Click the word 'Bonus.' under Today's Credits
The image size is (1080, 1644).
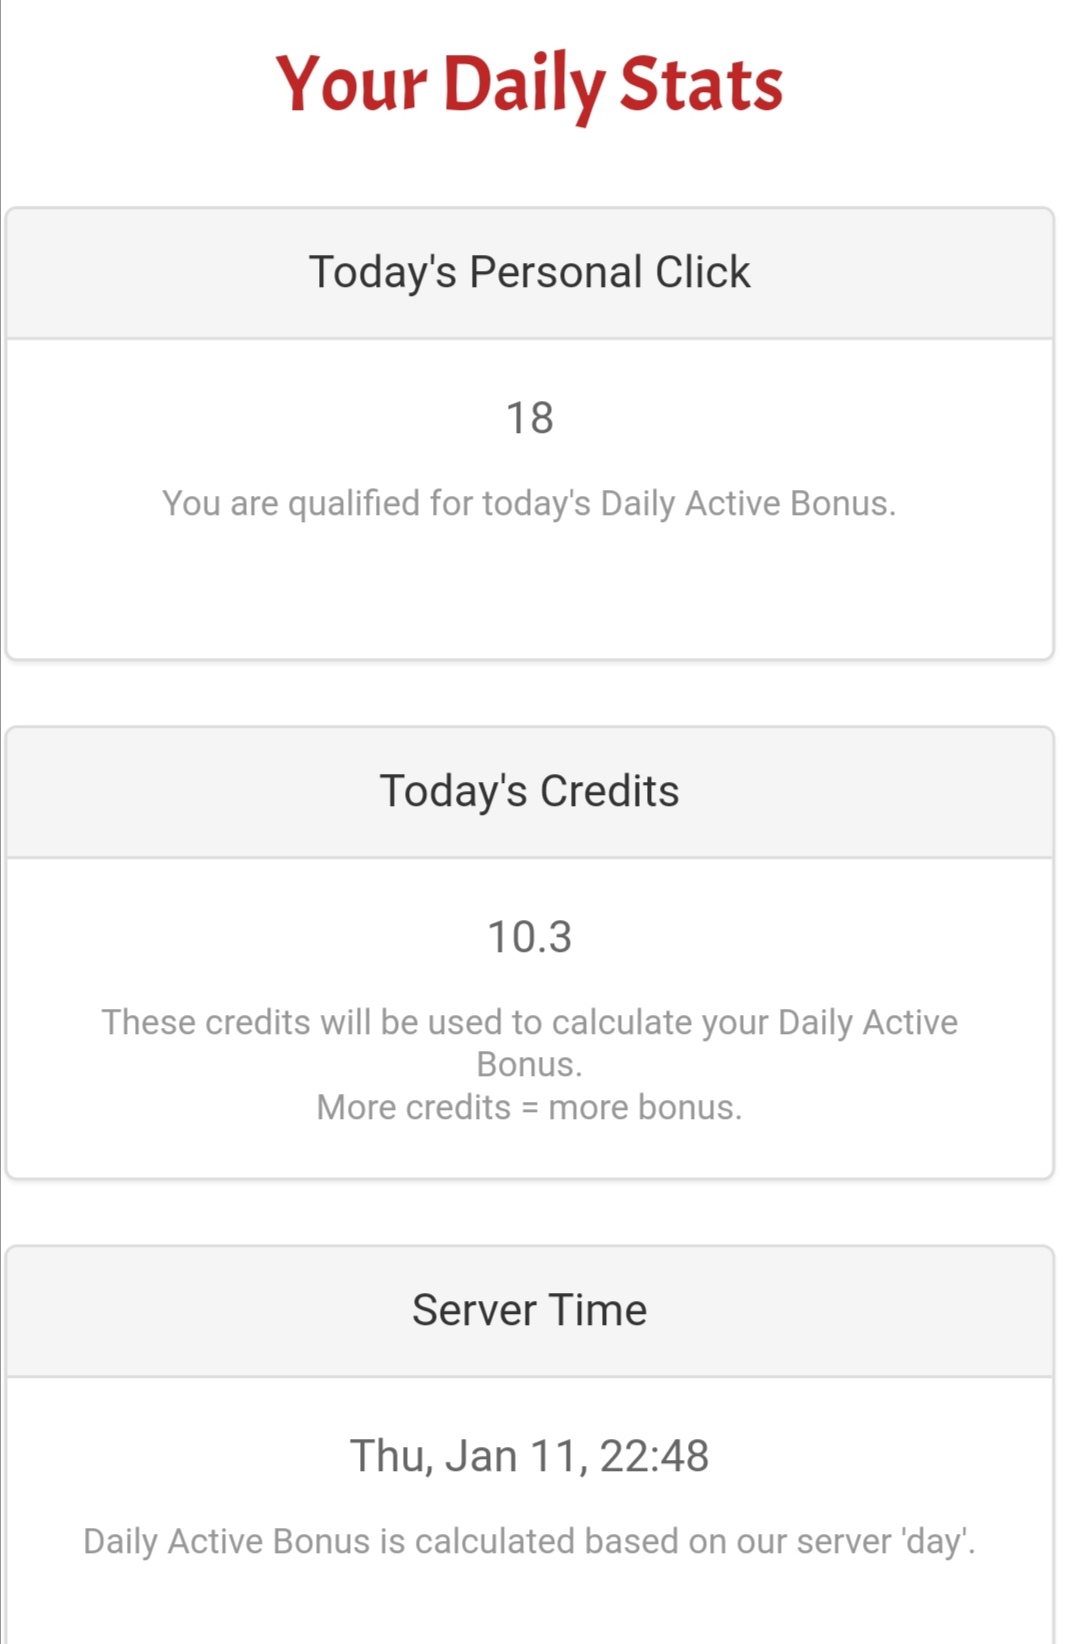pos(529,1064)
